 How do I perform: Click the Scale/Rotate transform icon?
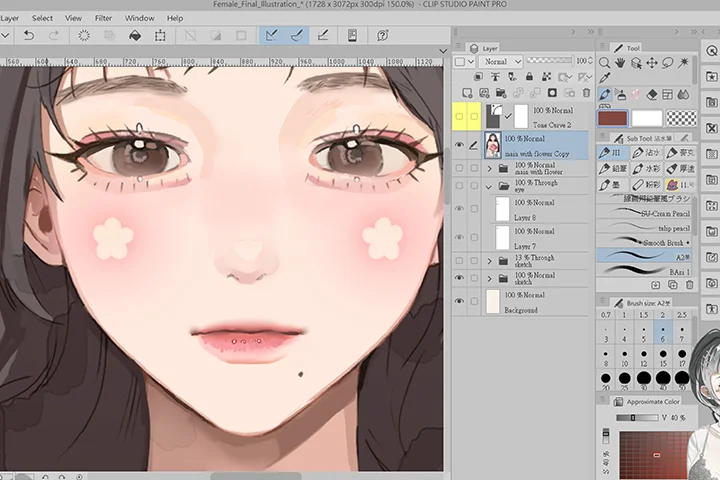(160, 35)
